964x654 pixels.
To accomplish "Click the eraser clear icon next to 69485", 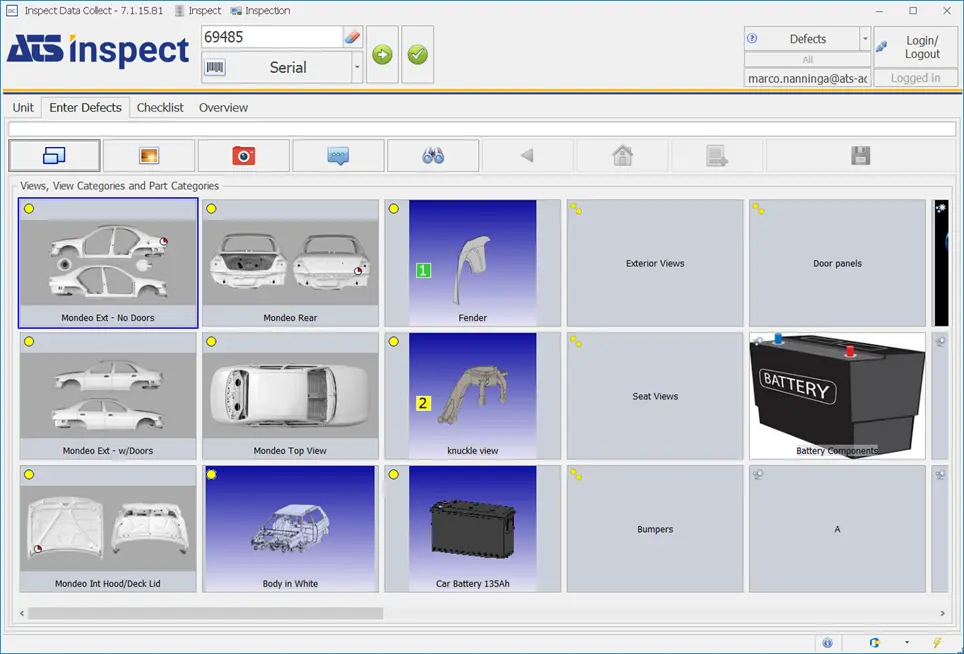I will tap(352, 37).
